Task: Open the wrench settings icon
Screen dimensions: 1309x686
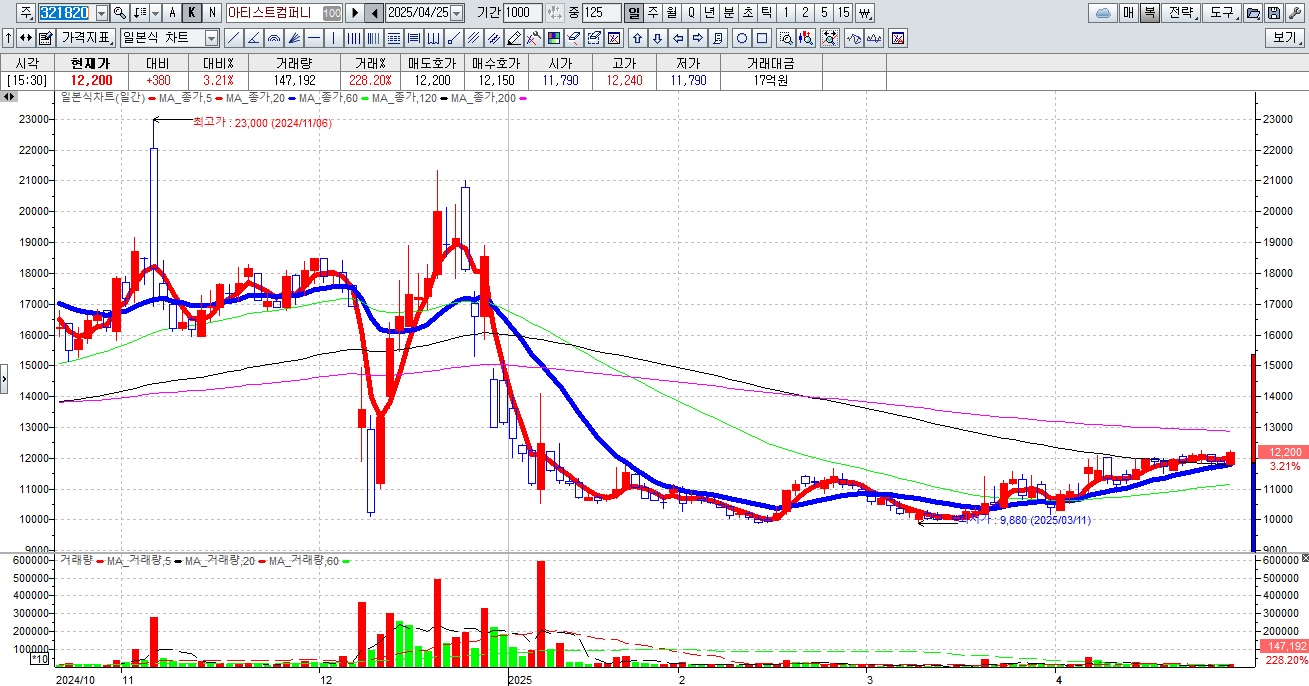Action: click(x=1294, y=13)
